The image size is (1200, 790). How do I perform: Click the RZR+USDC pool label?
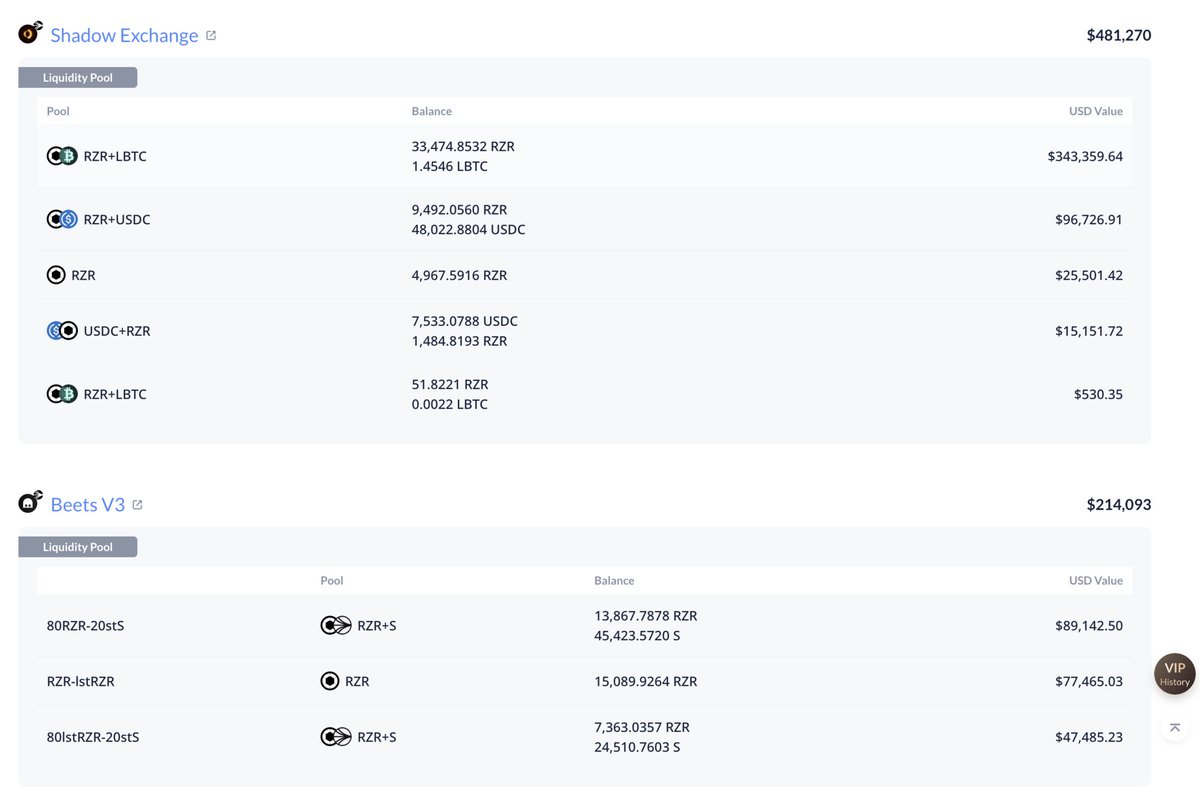pyautogui.click(x=117, y=219)
